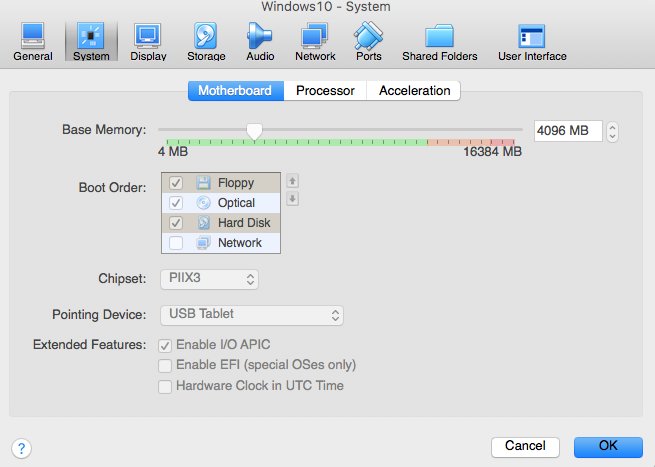
Task: Switch to the Acceleration tab
Action: click(414, 91)
